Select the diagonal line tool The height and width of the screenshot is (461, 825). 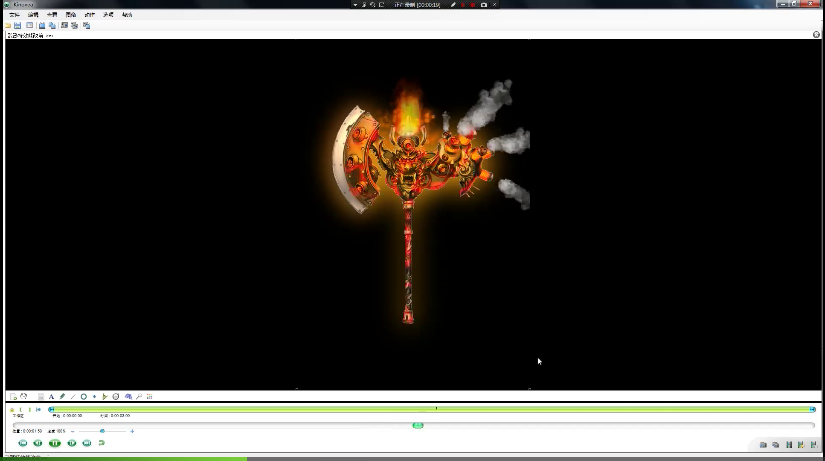coord(73,396)
